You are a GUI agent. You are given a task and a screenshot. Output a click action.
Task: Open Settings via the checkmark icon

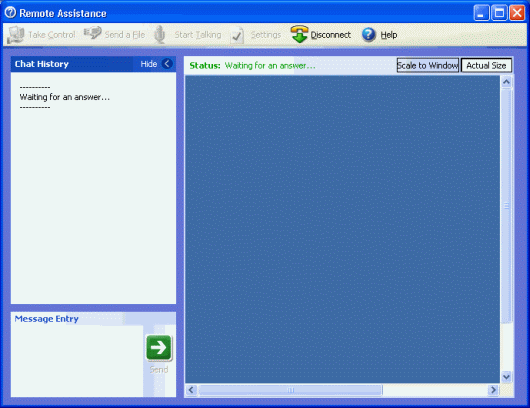(237, 35)
